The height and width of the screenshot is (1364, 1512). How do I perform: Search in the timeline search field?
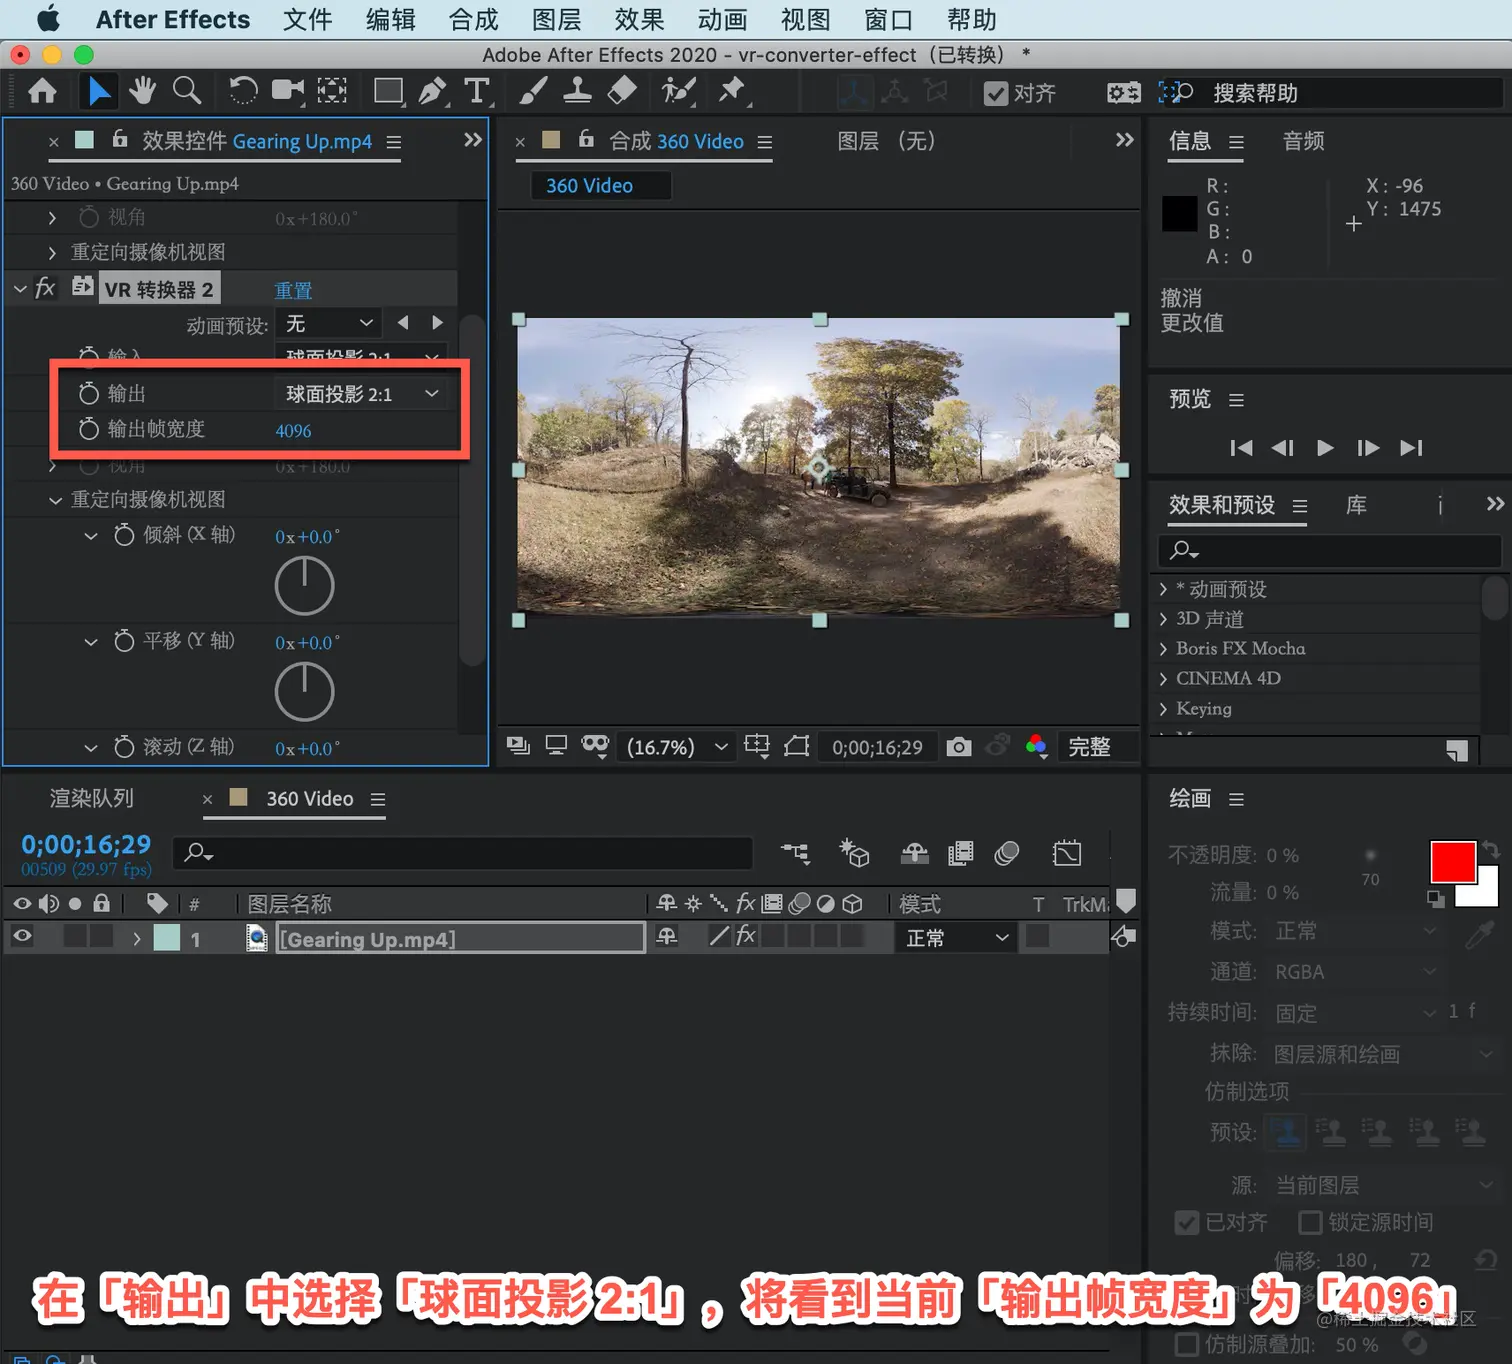pyautogui.click(x=463, y=852)
